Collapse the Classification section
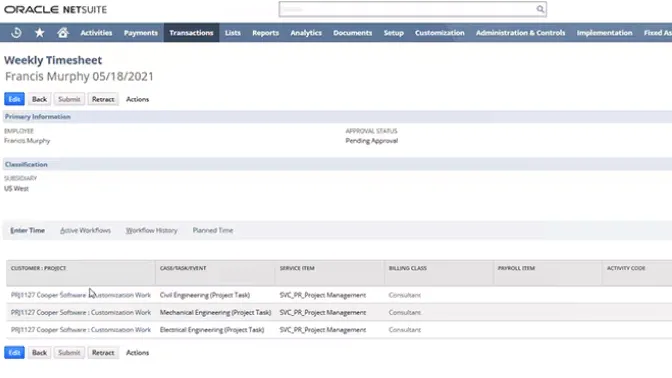Screen dimensions: 672x378 coord(26,165)
